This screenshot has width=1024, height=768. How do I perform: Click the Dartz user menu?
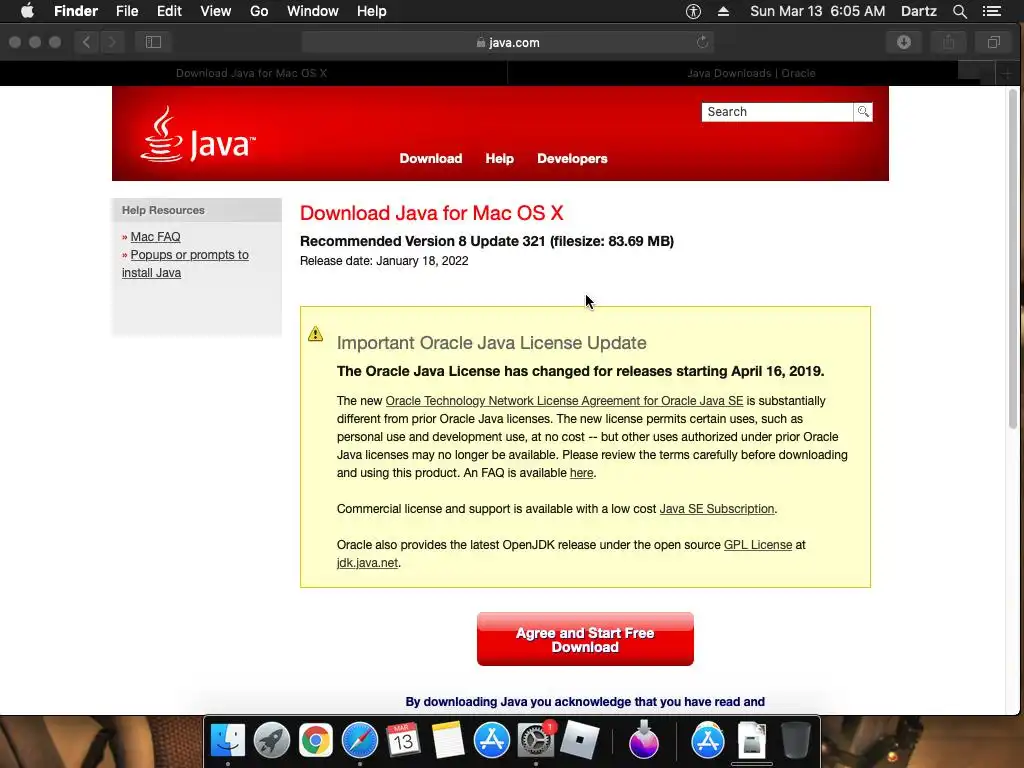coord(918,11)
